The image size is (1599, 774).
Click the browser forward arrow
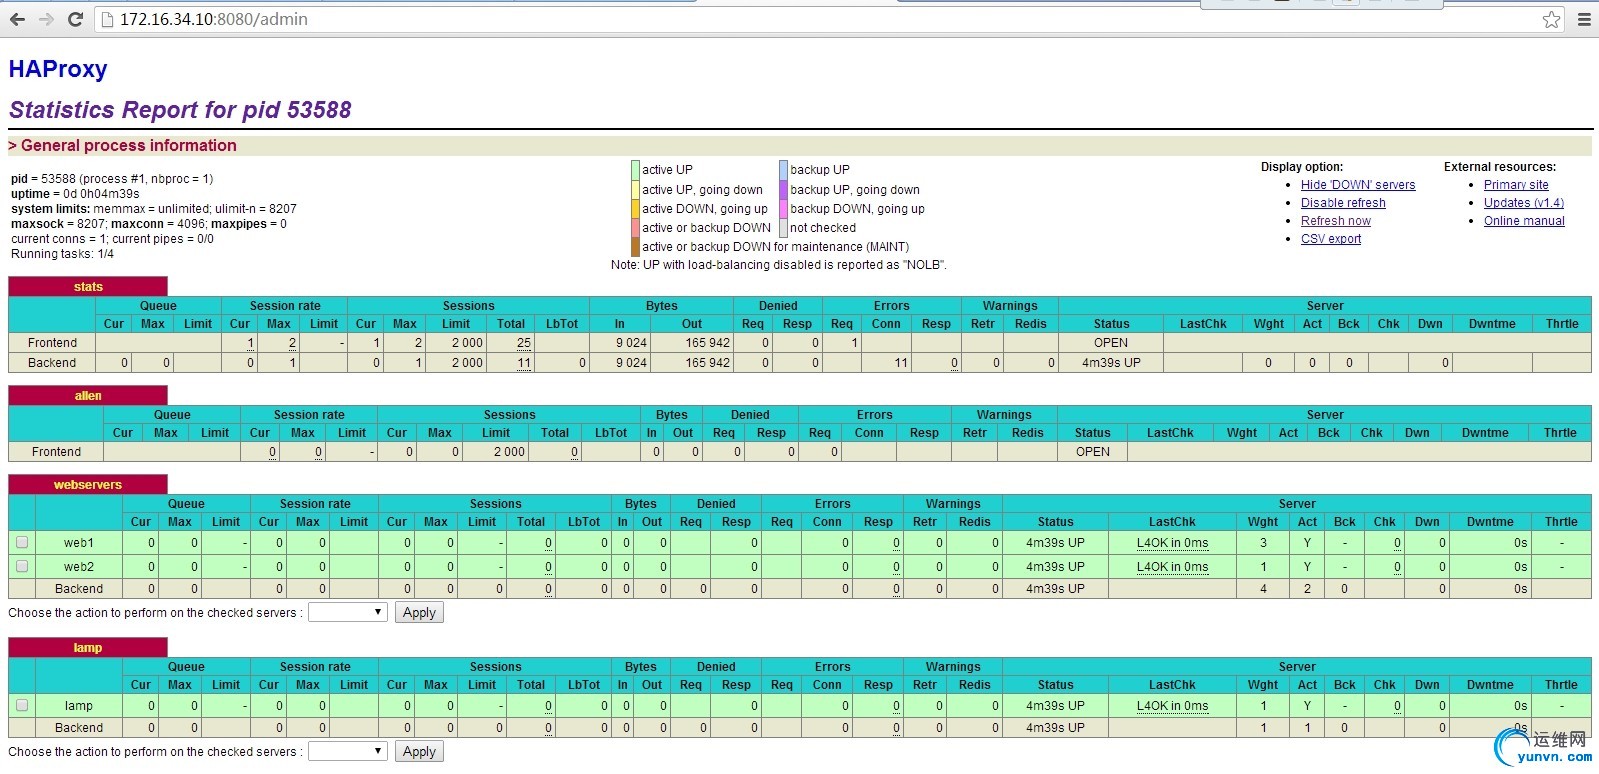tap(46, 19)
